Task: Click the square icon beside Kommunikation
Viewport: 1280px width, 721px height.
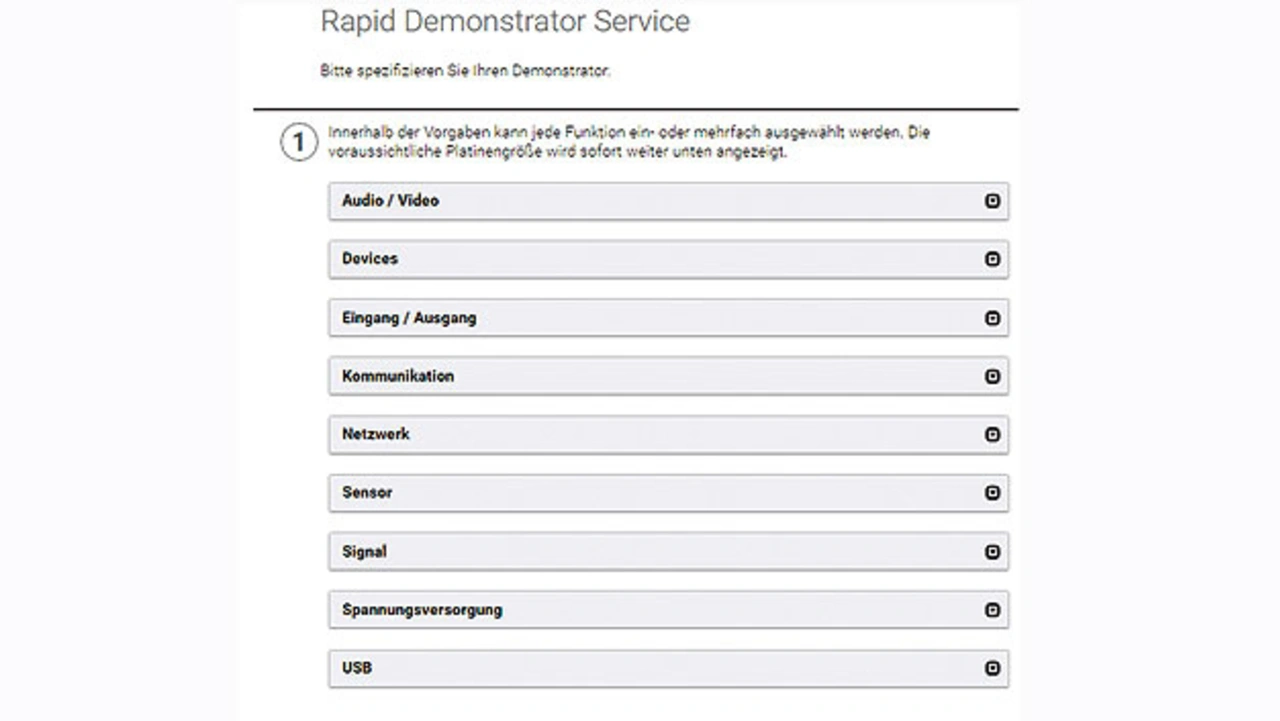Action: point(992,377)
